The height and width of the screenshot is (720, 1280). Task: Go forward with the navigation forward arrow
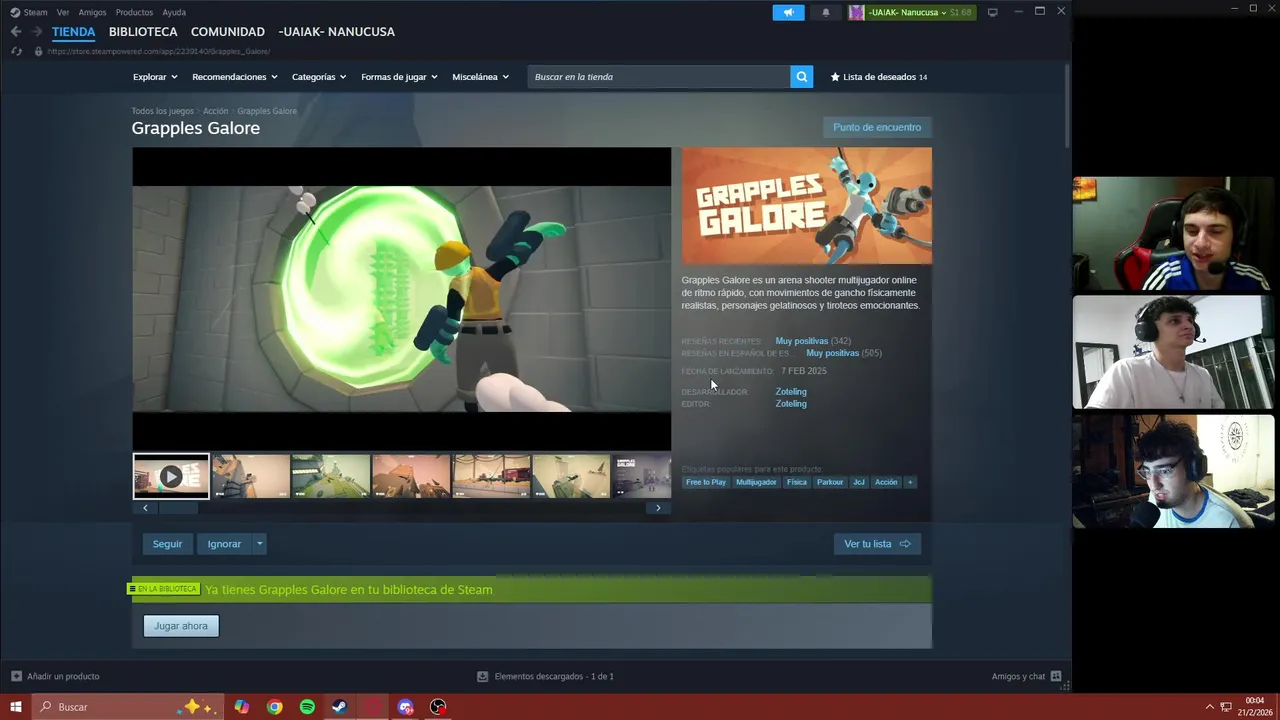coord(37,32)
